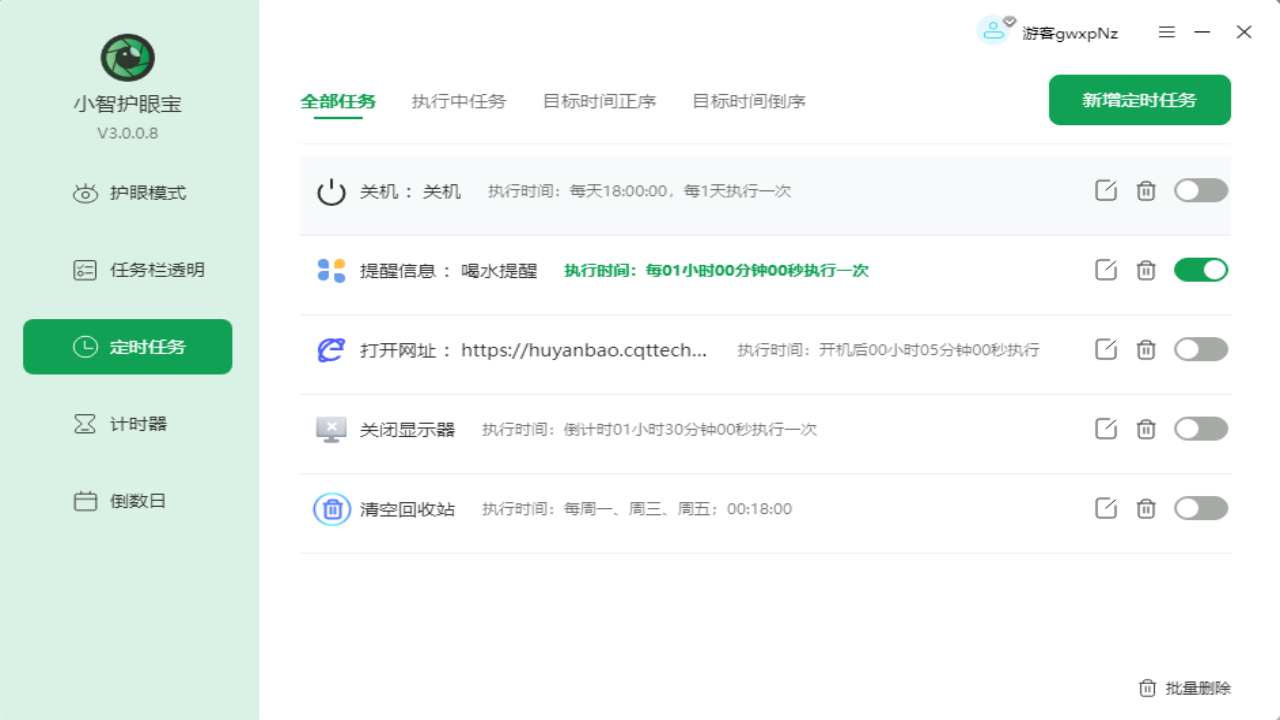The width and height of the screenshot is (1280, 720).
Task: Enable the 关机 task toggle
Action: click(x=1200, y=190)
